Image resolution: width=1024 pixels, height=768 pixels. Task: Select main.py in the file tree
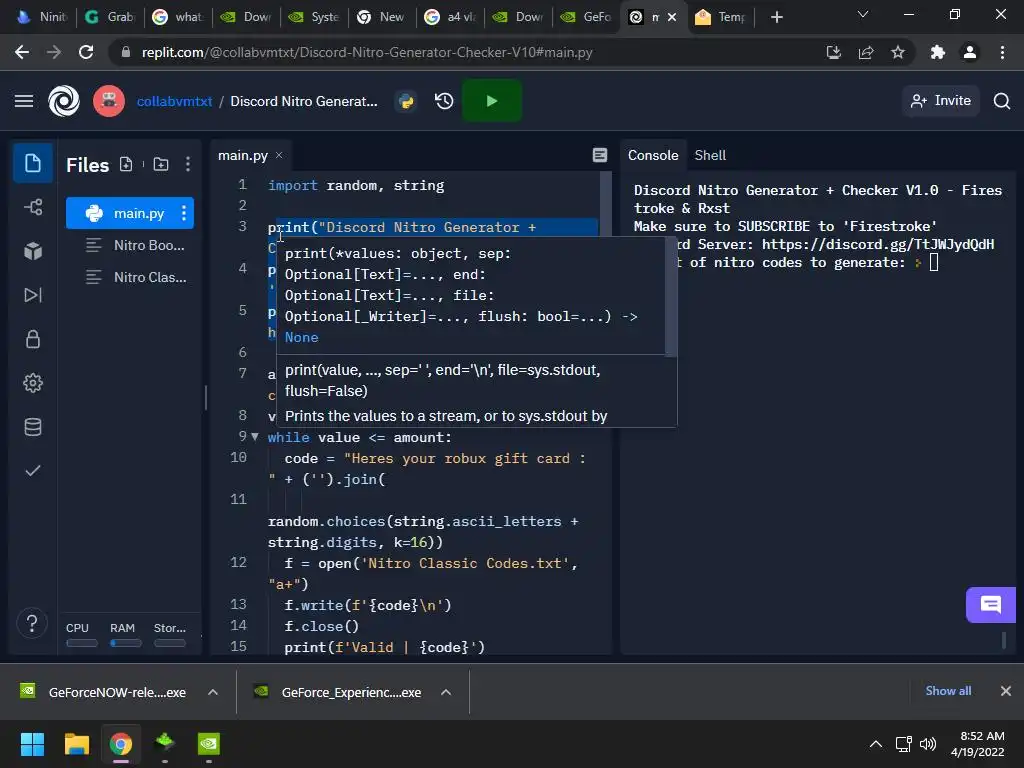(x=130, y=213)
